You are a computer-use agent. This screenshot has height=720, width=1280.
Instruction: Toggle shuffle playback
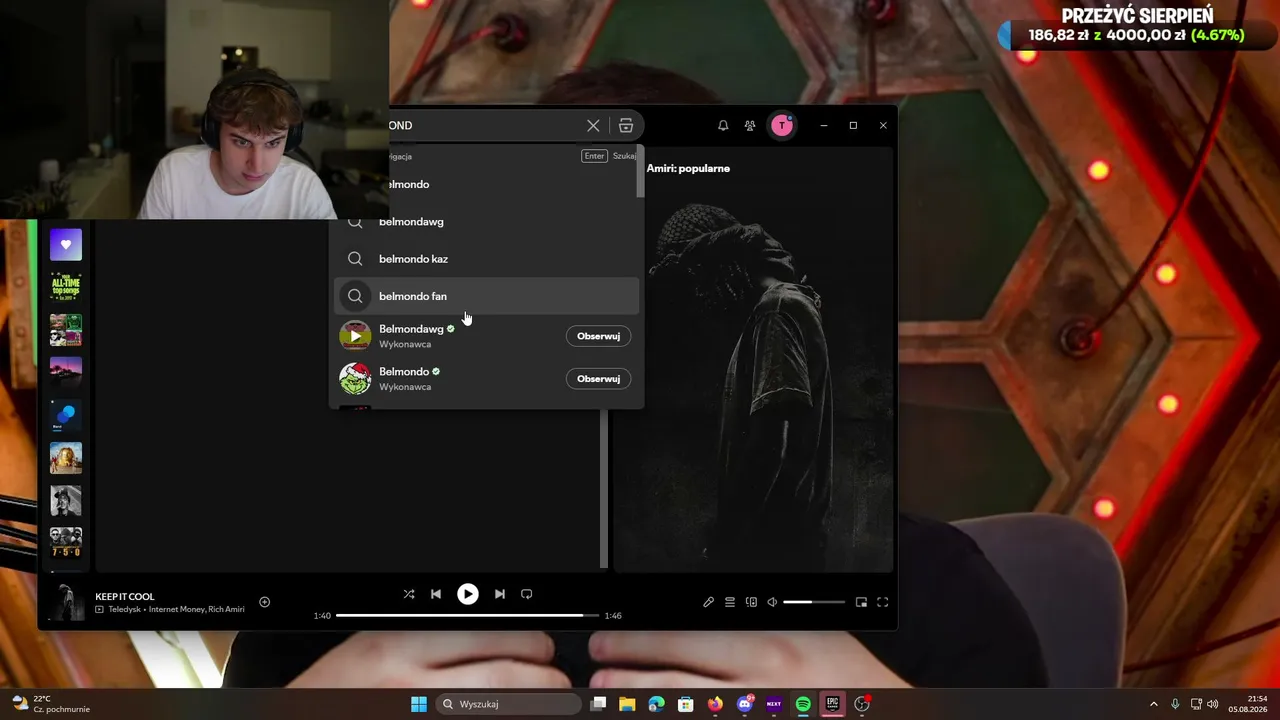point(409,594)
